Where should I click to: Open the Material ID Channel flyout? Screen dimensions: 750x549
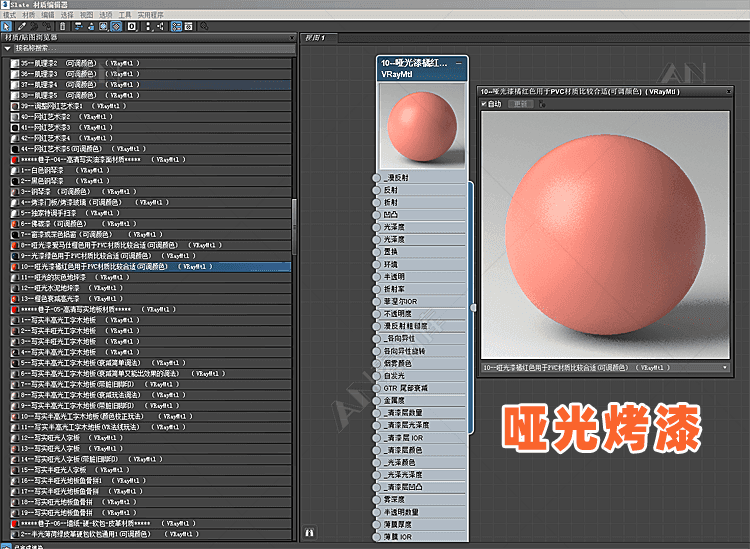132,26
